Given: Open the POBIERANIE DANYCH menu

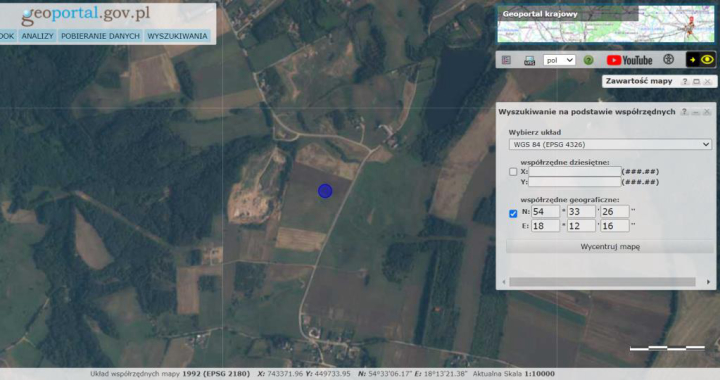Looking at the screenshot, I should (100, 36).
